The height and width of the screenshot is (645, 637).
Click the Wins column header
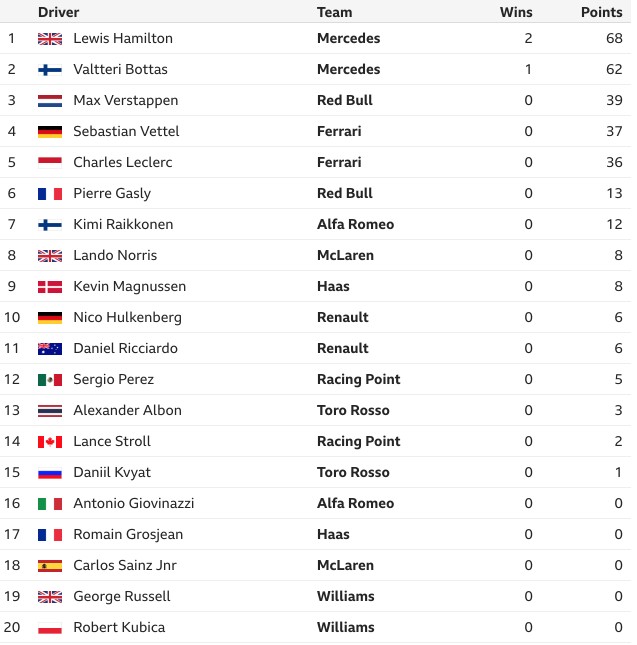click(516, 12)
